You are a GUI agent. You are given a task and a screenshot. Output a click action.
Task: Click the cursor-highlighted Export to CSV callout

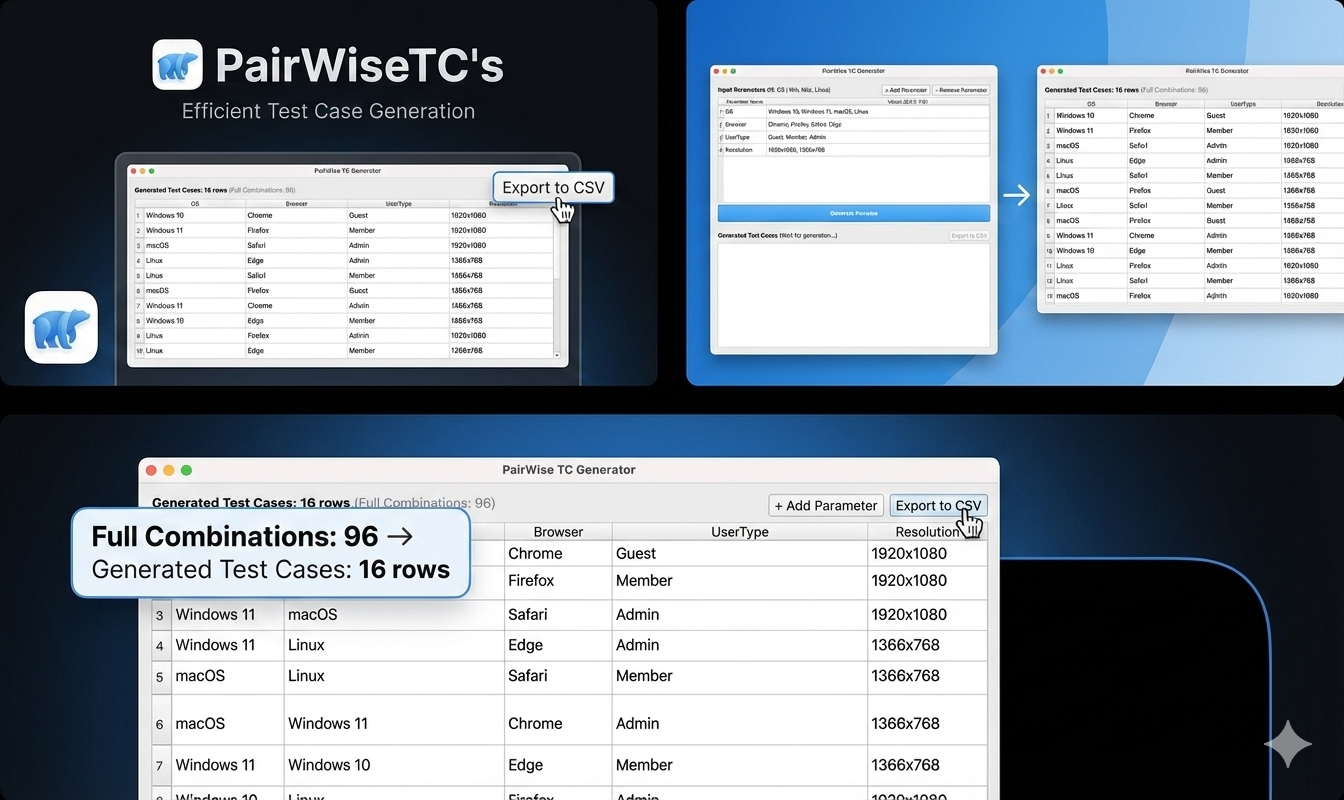pos(553,187)
